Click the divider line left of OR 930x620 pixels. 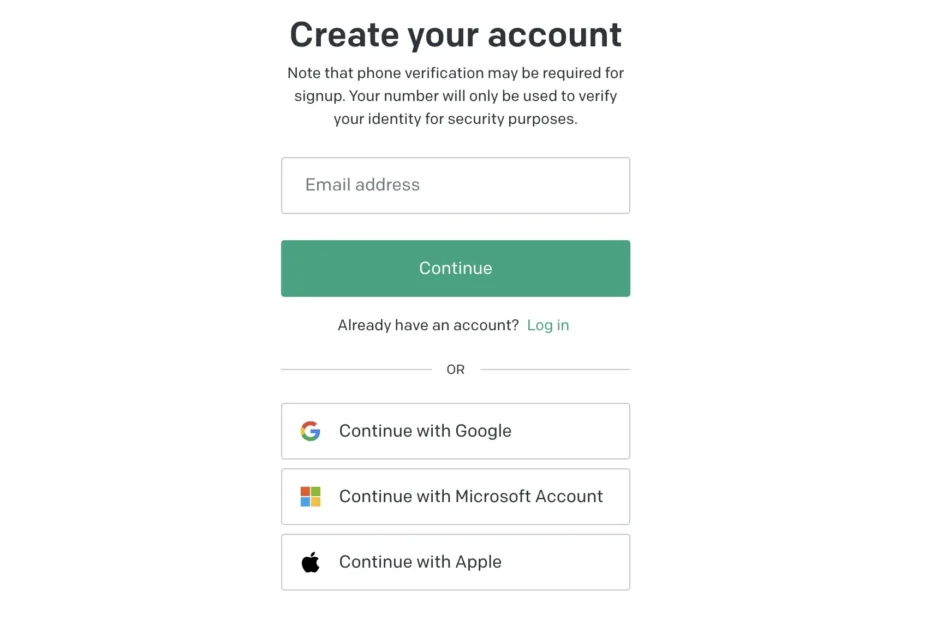(355, 370)
